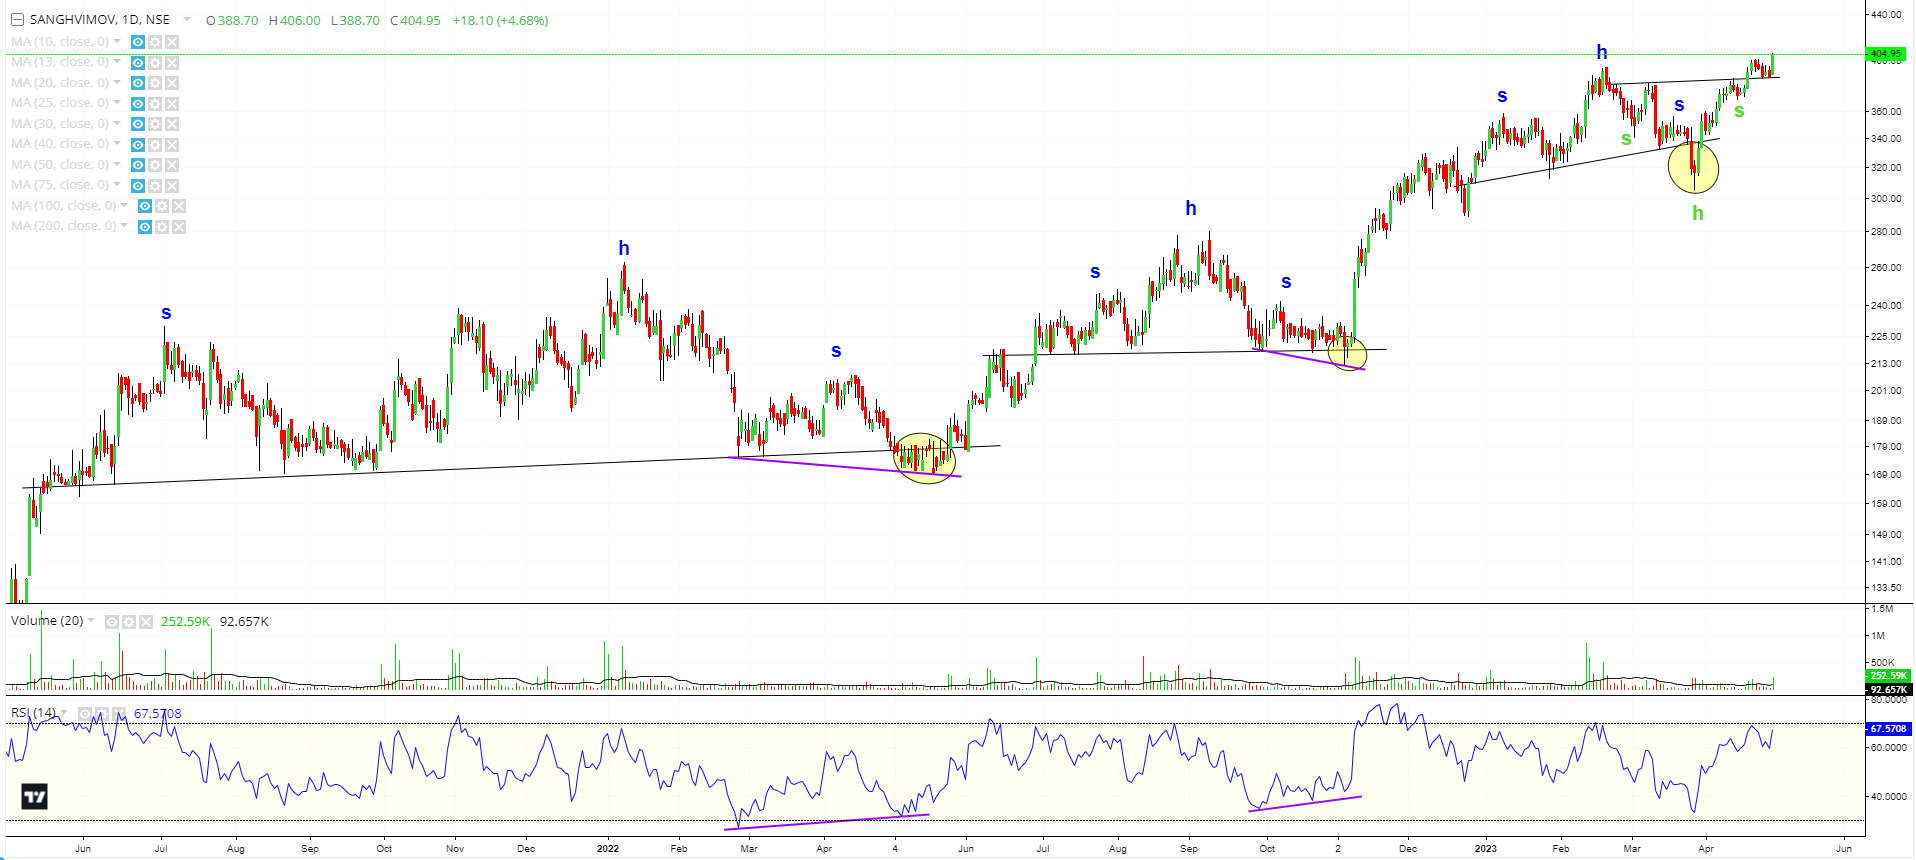Expand the MA (25, close, 0) dropdown arrow
The height and width of the screenshot is (860, 1916).
coord(117,103)
